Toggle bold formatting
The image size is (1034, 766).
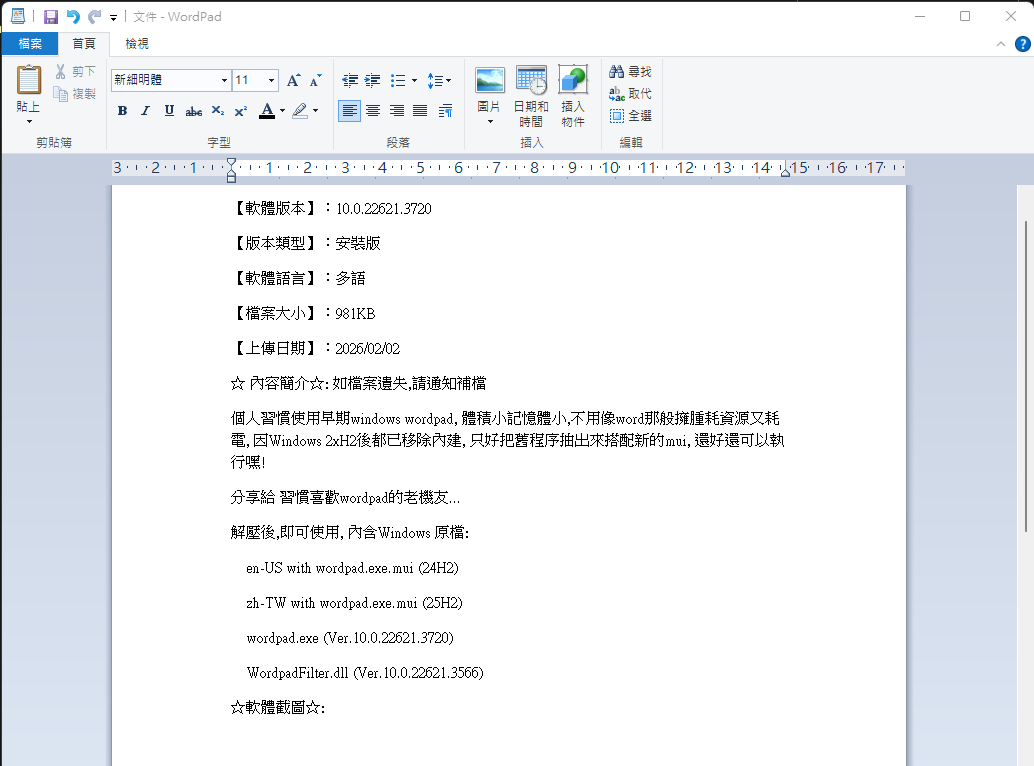click(x=122, y=111)
